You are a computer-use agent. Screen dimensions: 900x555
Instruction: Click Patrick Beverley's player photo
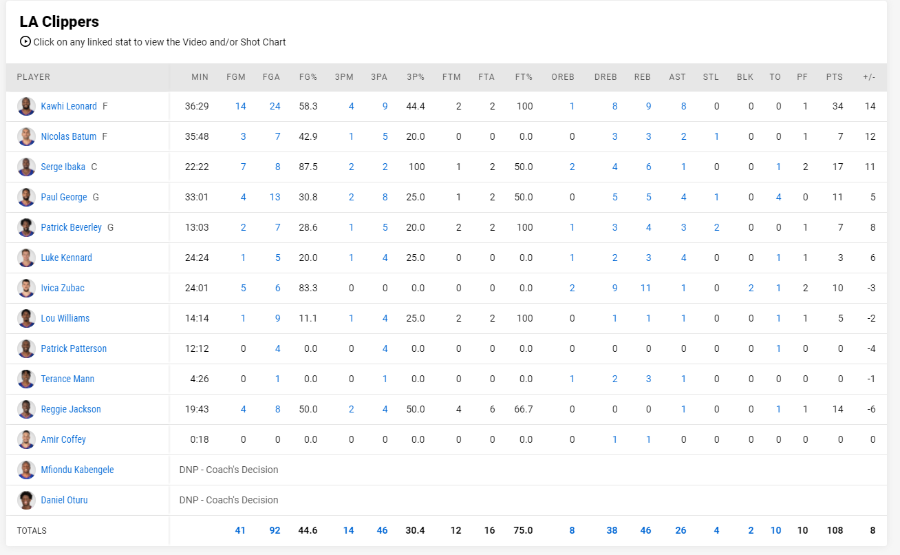coord(26,227)
